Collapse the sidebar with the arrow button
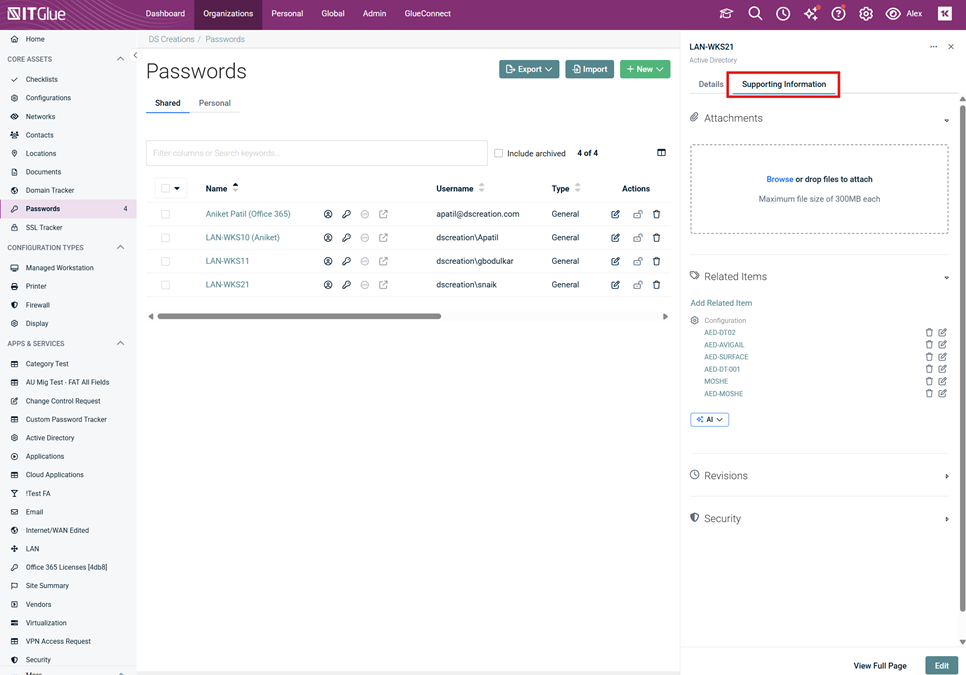The width and height of the screenshot is (966, 675). click(136, 55)
